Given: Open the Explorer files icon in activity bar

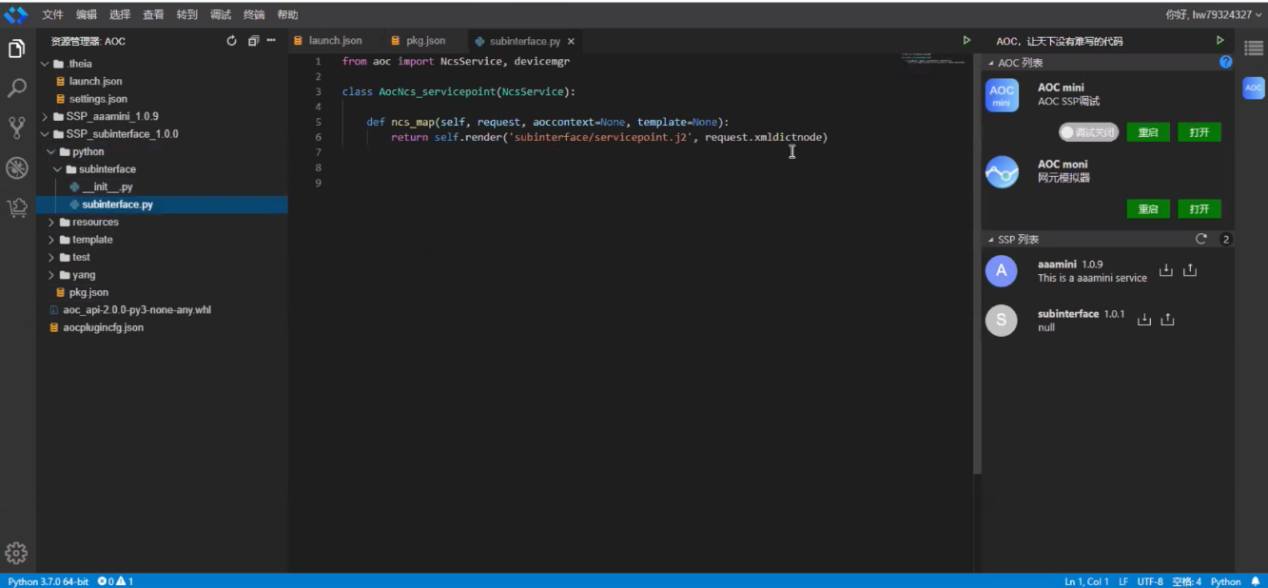Looking at the screenshot, I should coord(16,49).
